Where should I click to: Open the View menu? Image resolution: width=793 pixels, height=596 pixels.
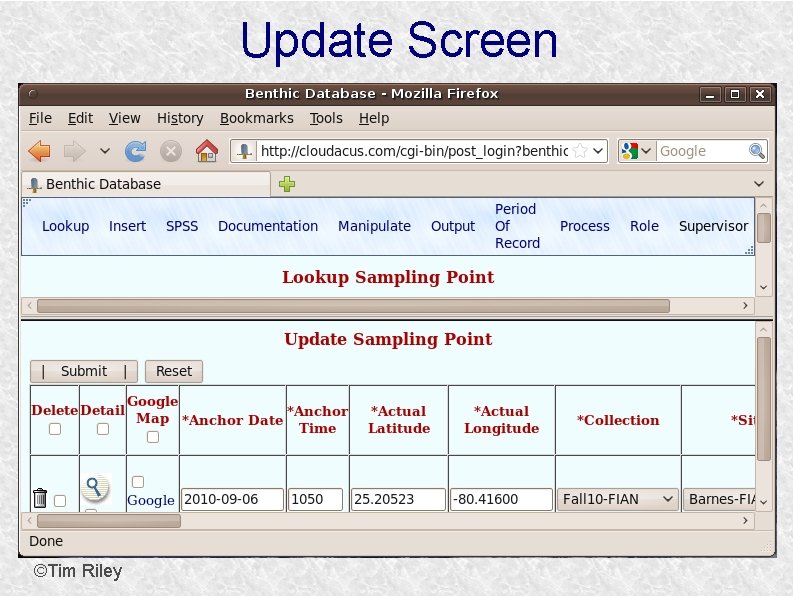click(x=124, y=118)
